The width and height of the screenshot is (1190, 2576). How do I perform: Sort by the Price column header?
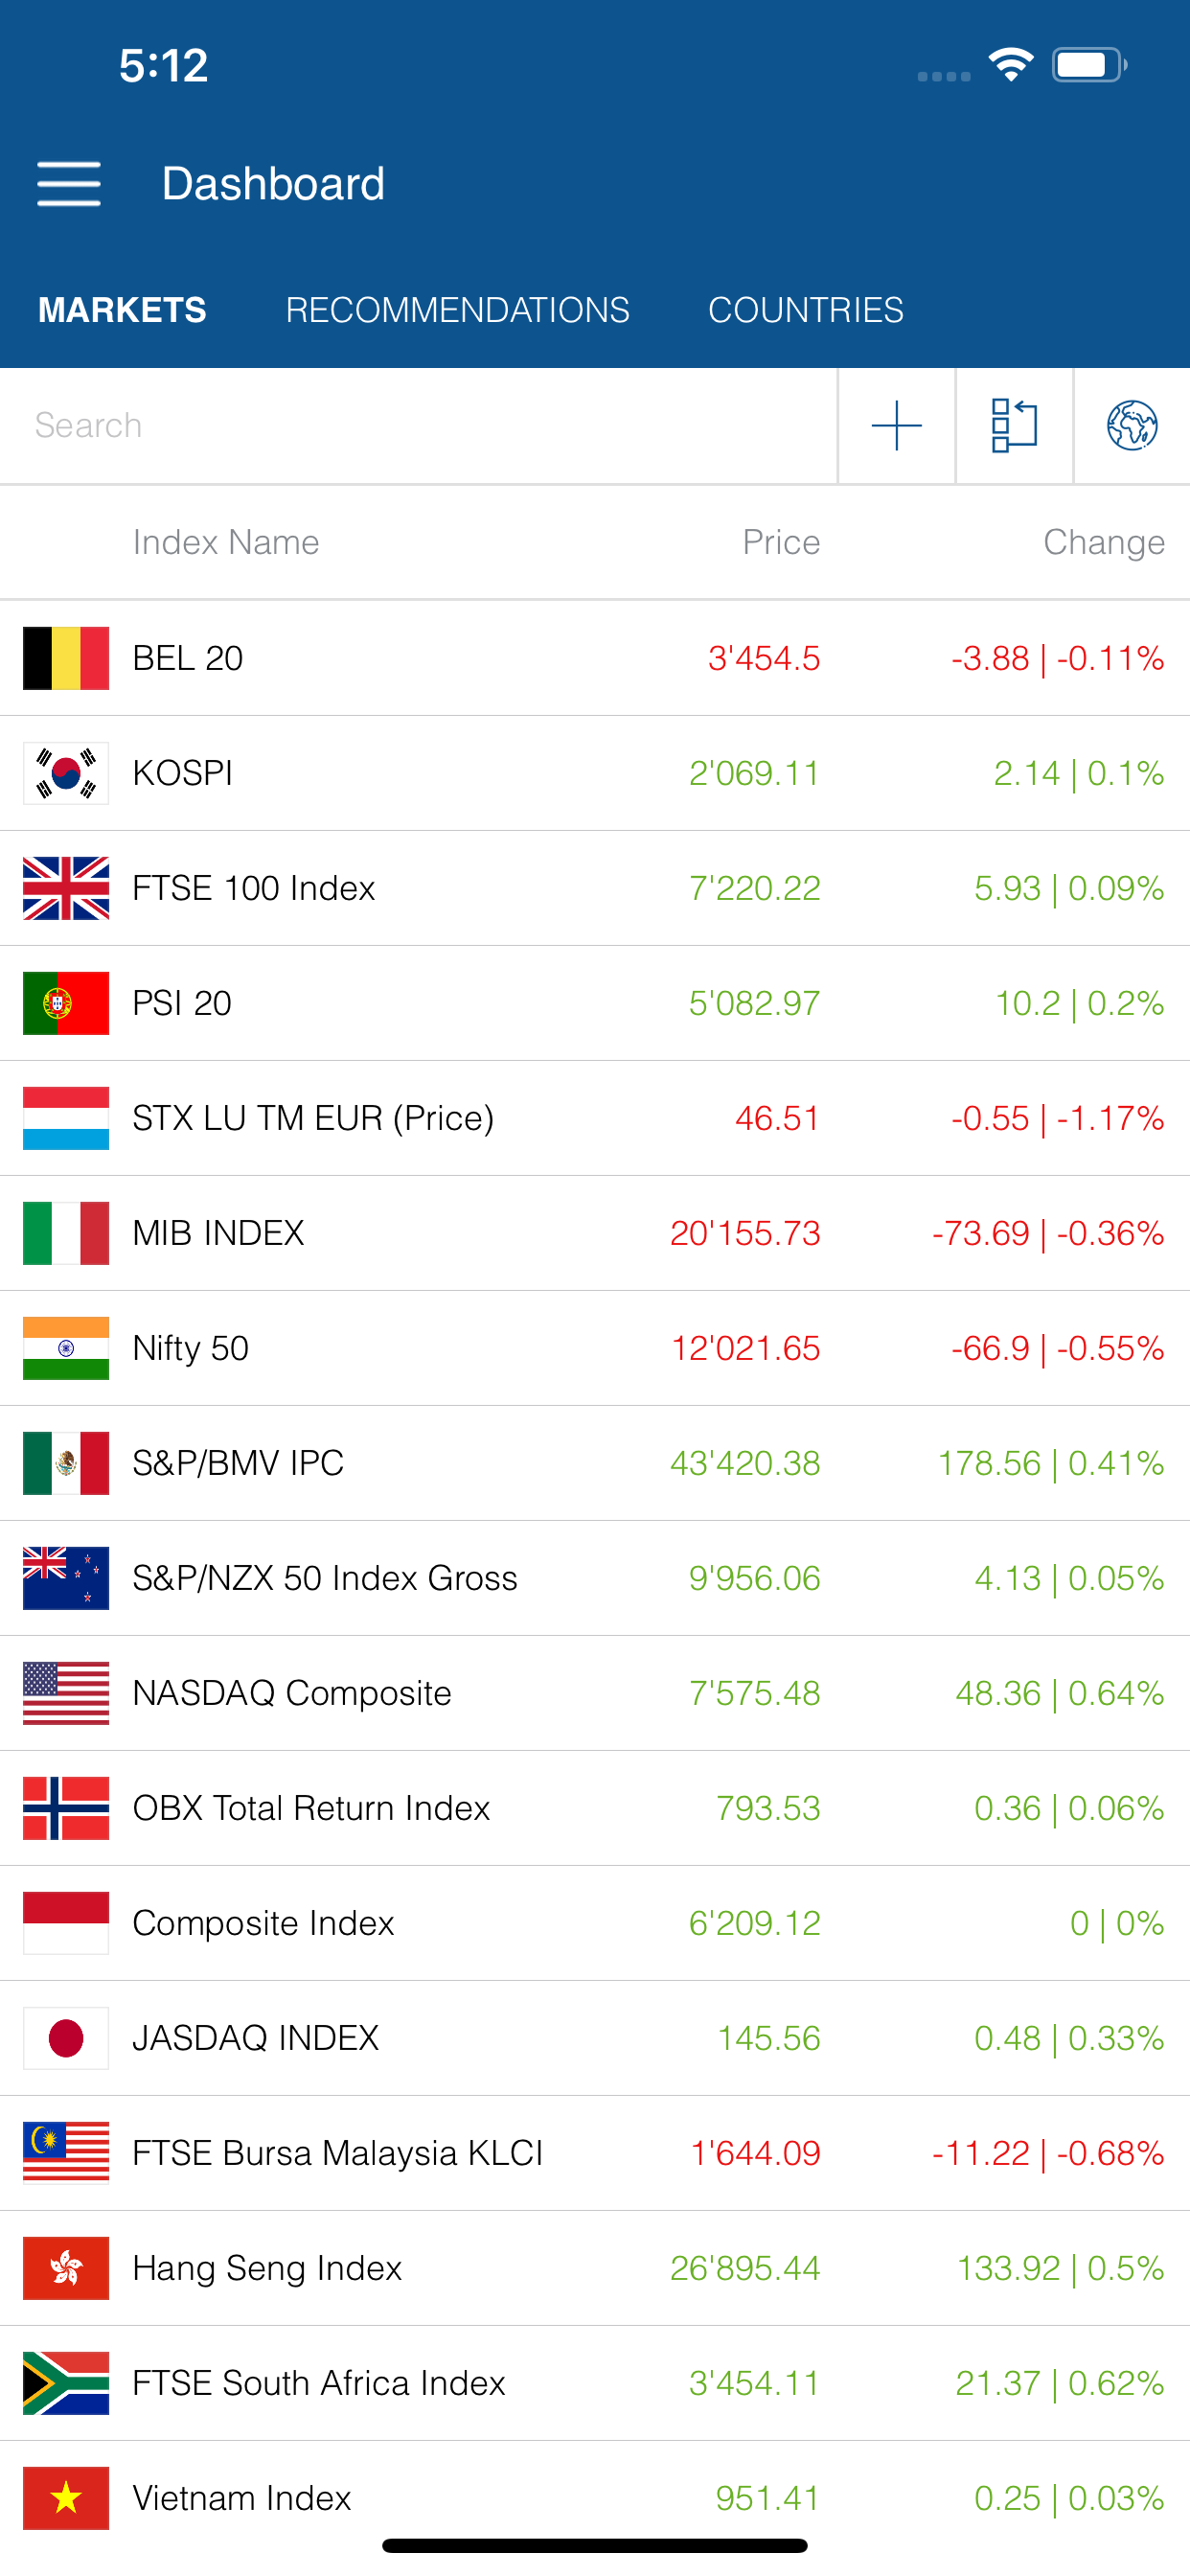coord(781,542)
